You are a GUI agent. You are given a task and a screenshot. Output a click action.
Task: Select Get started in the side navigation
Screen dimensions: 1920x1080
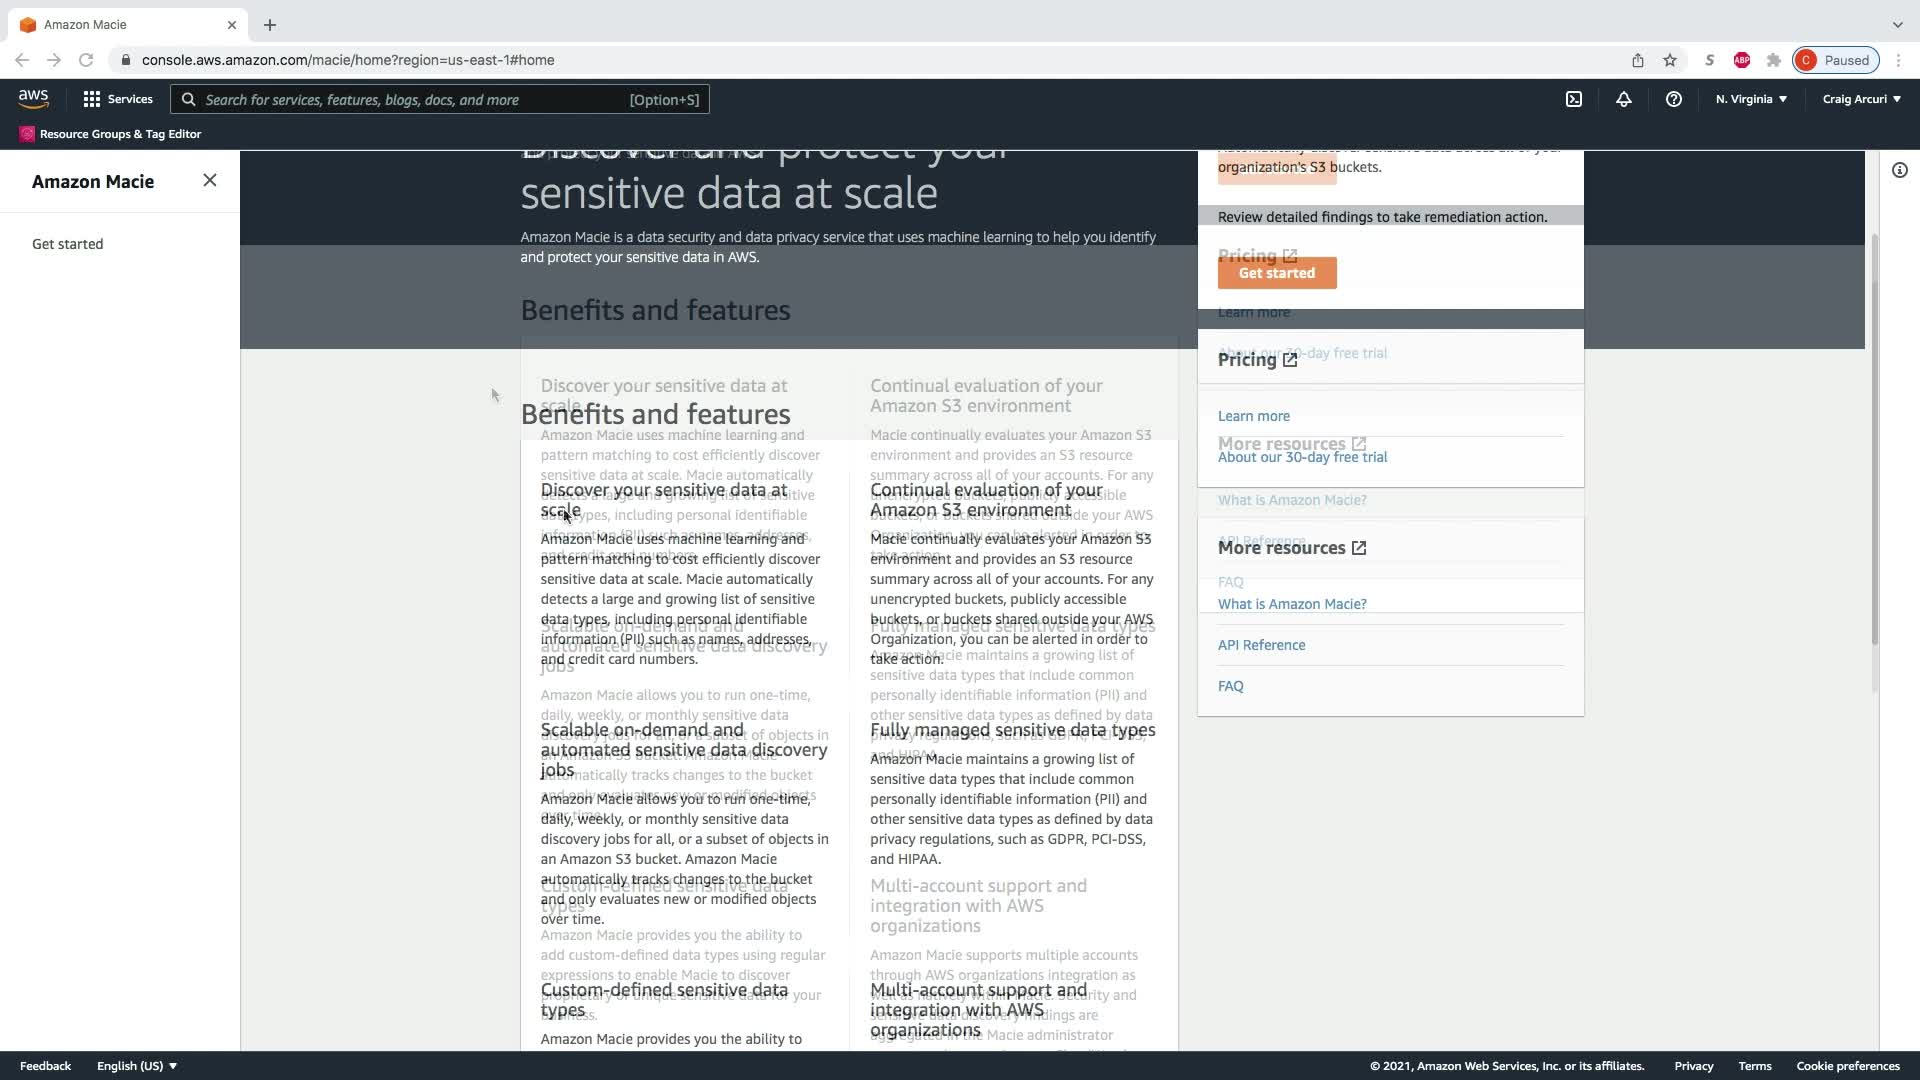(x=67, y=244)
